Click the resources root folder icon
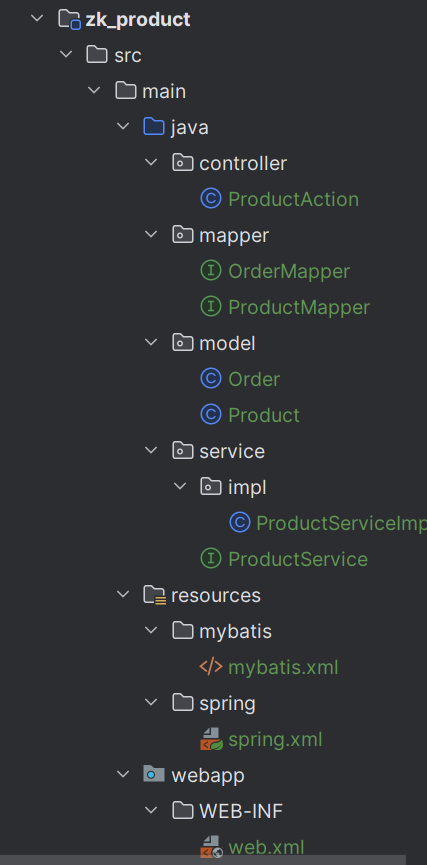The image size is (427, 865). click(x=154, y=595)
